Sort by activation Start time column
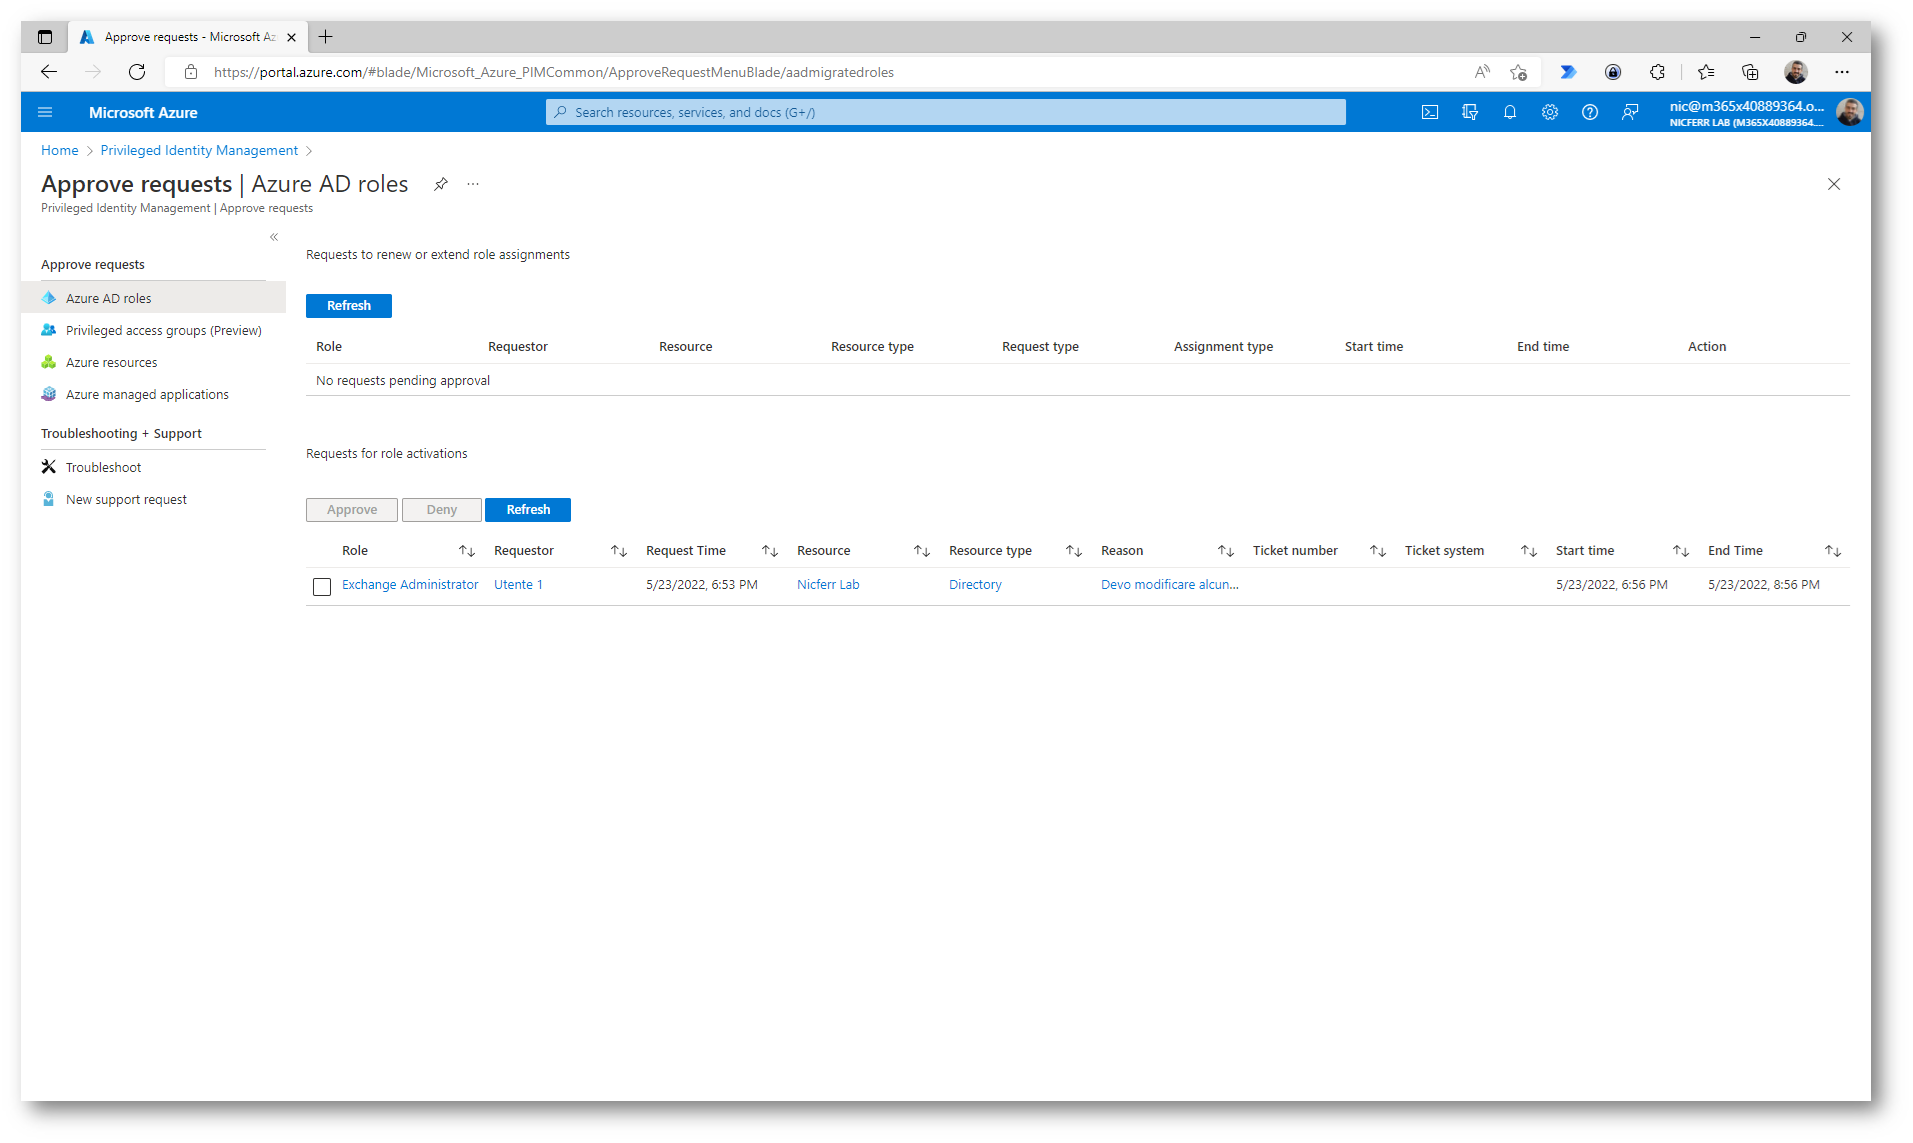 tap(1681, 551)
